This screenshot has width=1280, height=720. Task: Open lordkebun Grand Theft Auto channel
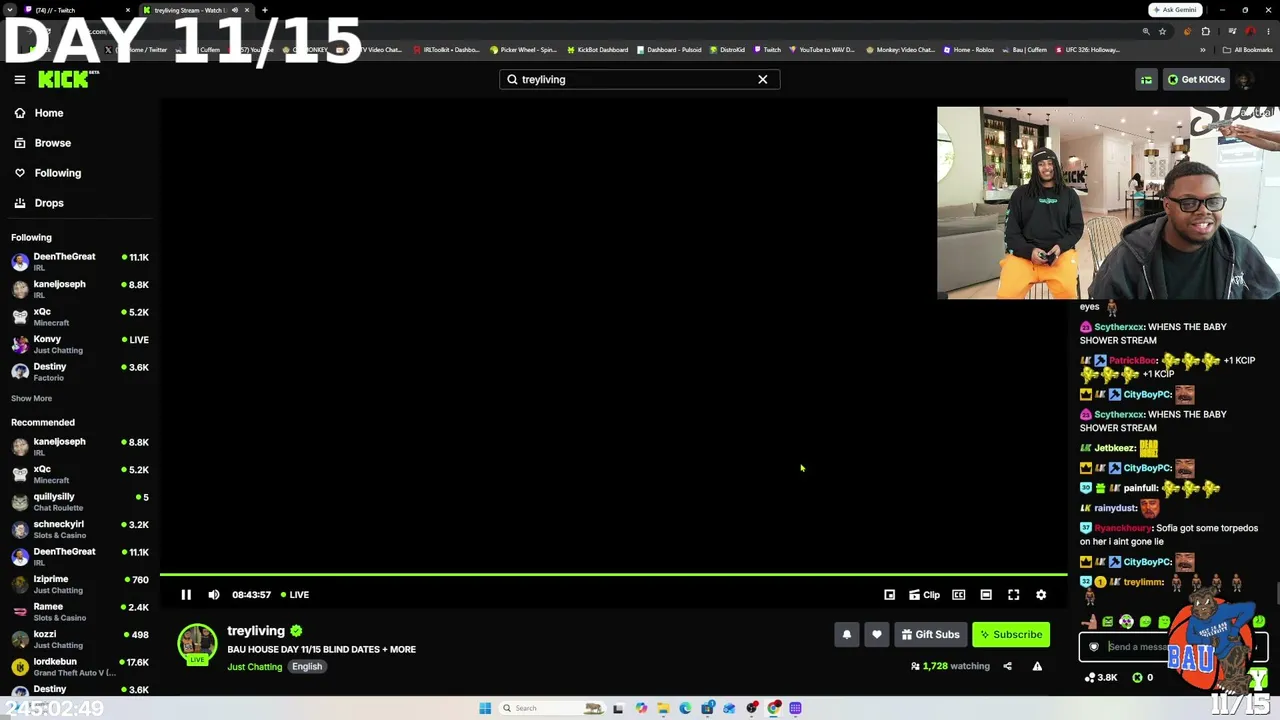(x=80, y=667)
